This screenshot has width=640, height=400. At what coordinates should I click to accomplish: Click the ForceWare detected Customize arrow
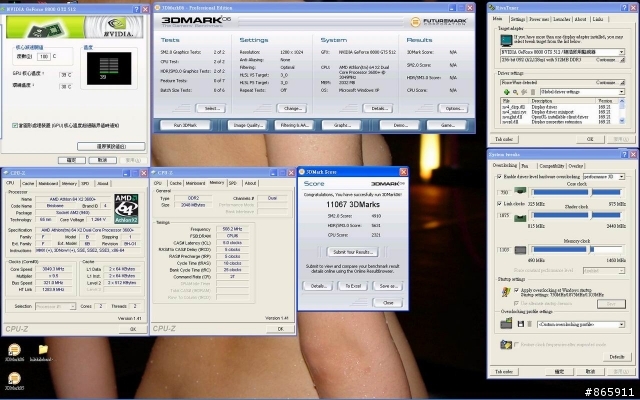coord(622,82)
